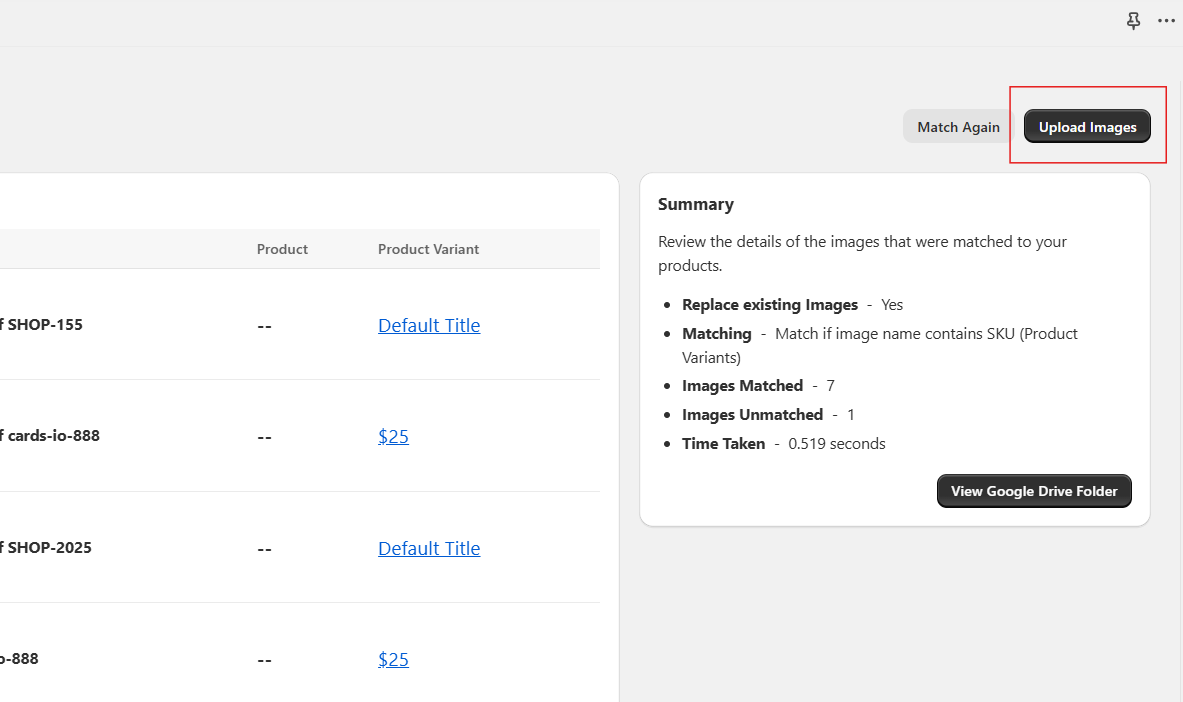The height and width of the screenshot is (702, 1183).
Task: Open the three-dot more options menu
Action: [x=1166, y=20]
